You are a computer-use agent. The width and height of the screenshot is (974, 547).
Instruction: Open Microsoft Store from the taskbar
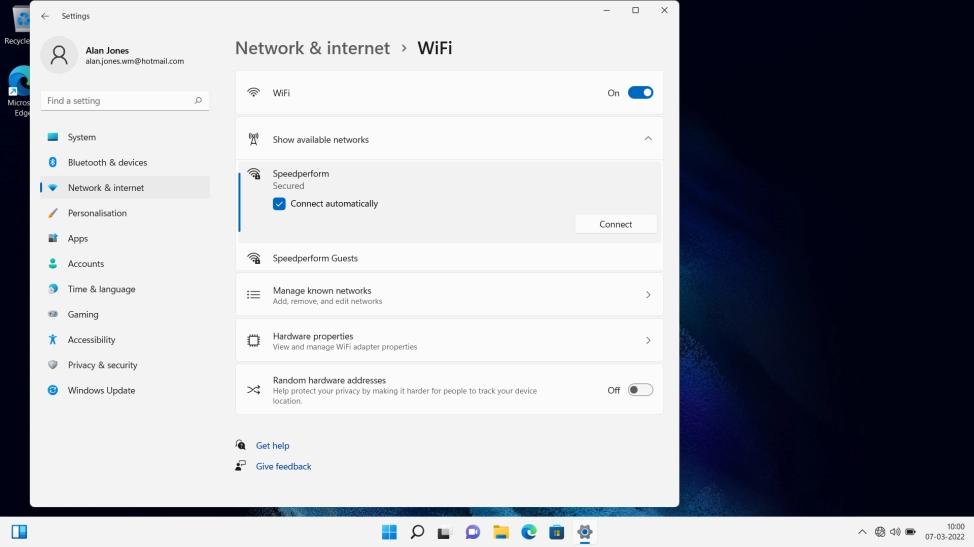557,532
